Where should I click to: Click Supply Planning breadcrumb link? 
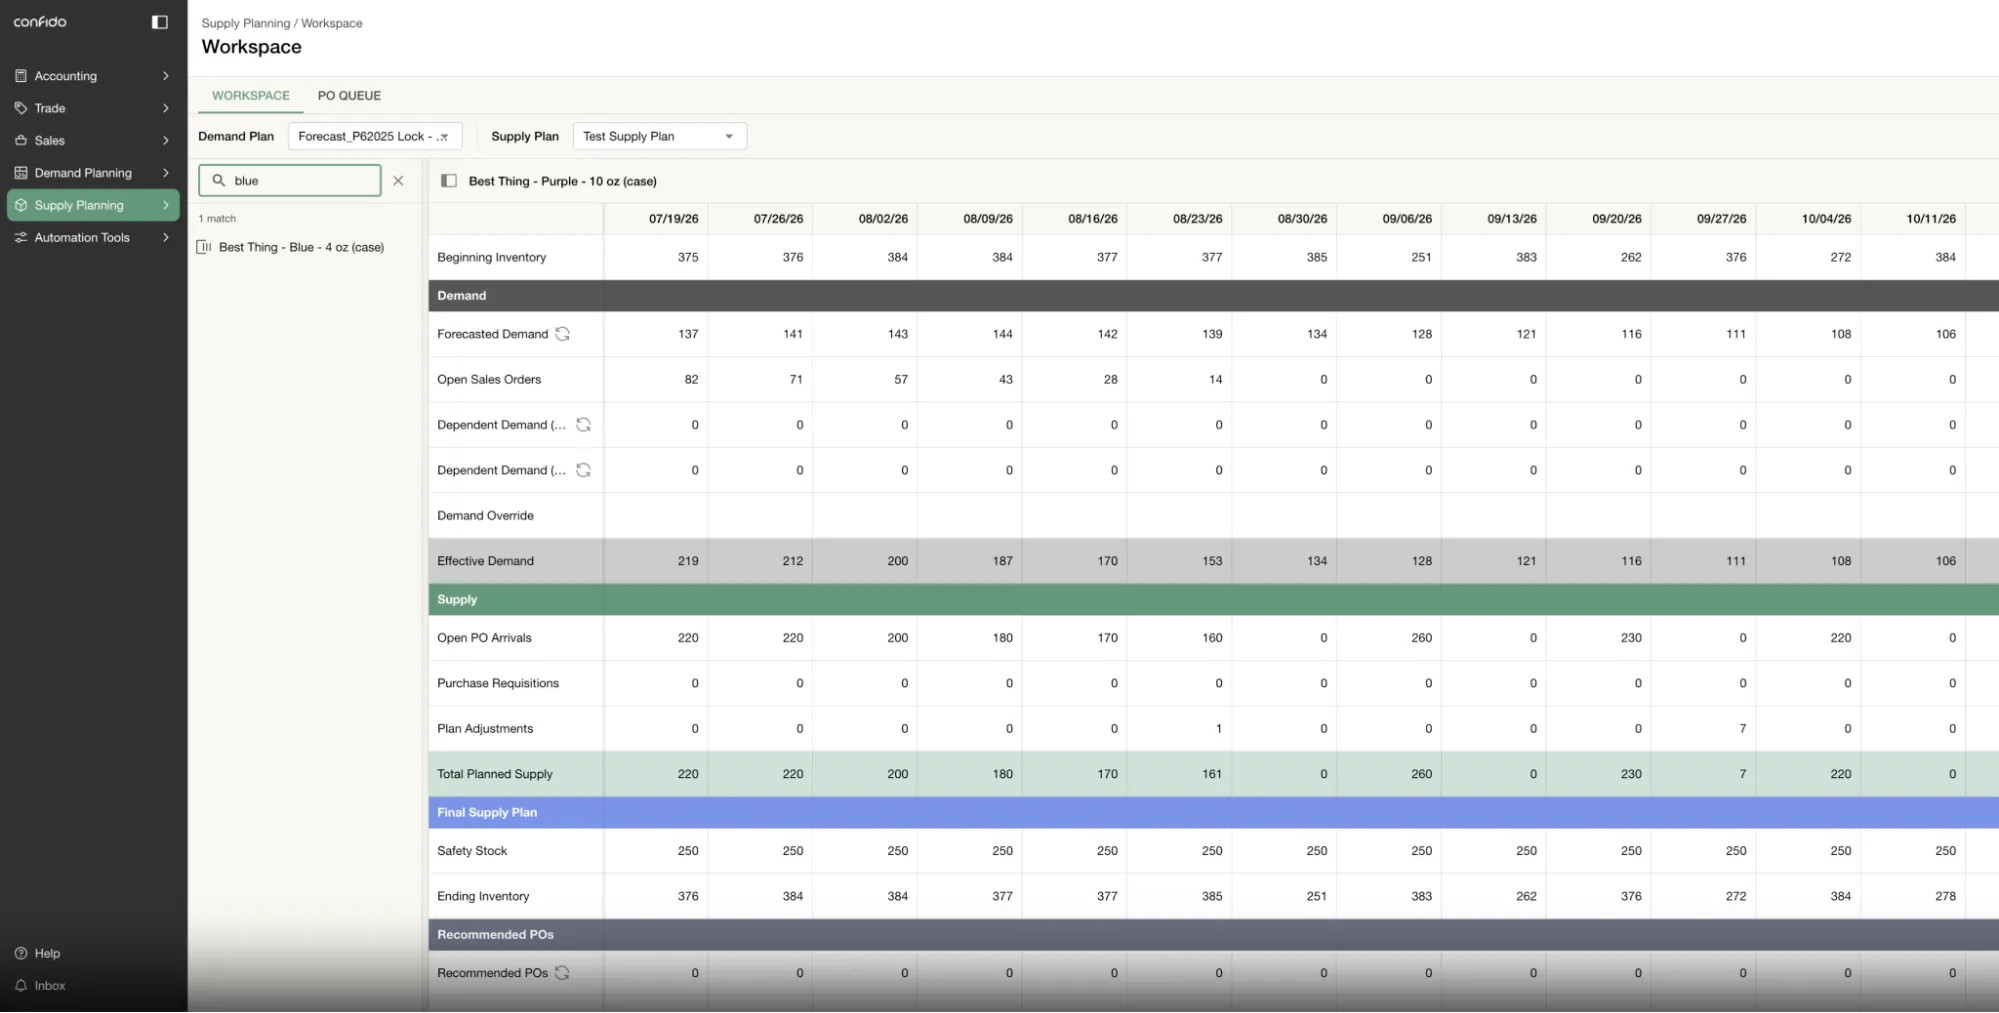[246, 23]
